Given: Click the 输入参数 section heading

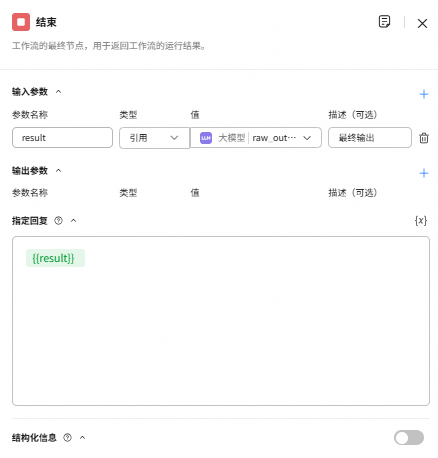Looking at the screenshot, I should 30,91.
